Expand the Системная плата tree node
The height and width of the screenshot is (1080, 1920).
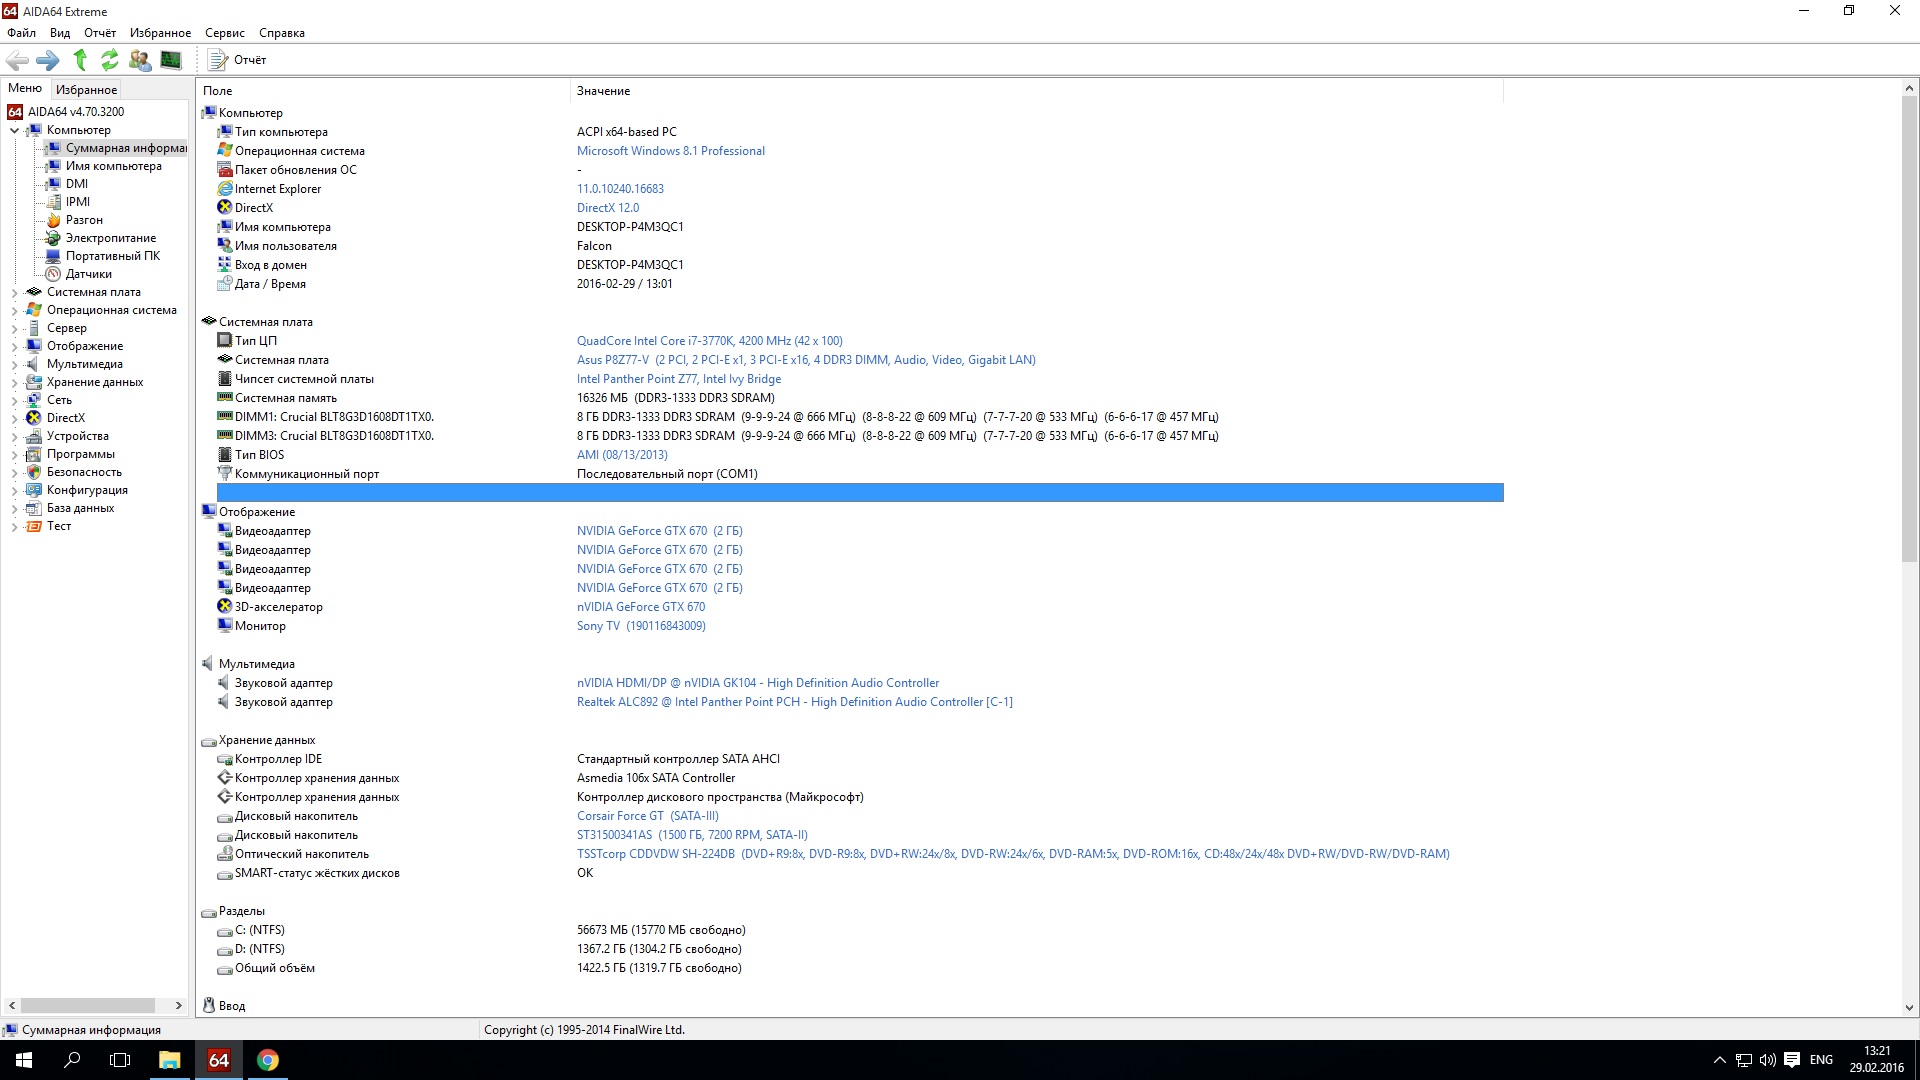pos(14,292)
